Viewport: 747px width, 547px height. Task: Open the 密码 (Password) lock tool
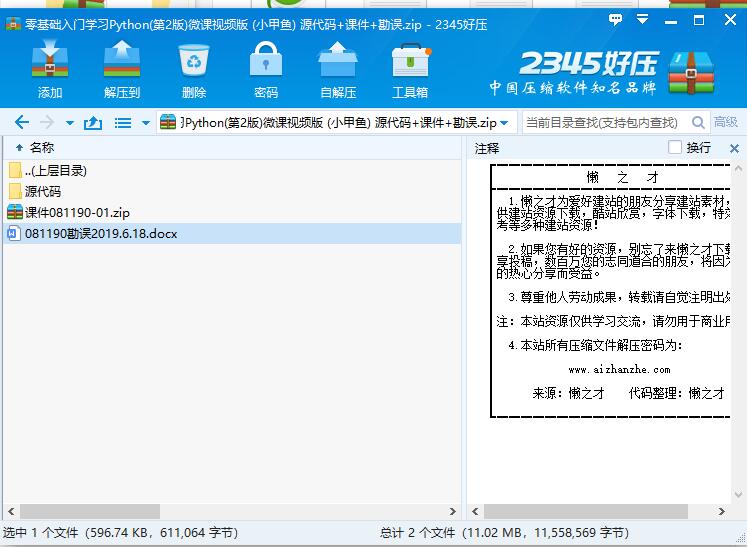click(x=266, y=69)
